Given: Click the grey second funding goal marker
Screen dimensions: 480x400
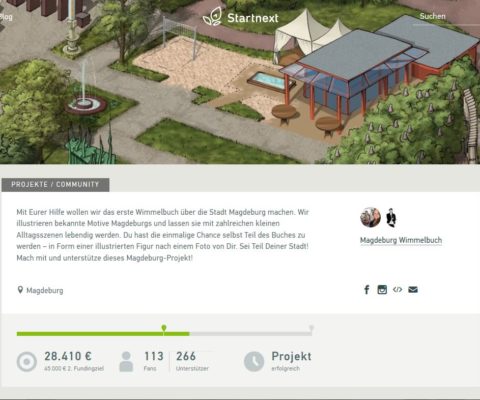Looking at the screenshot, I should click(x=311, y=329).
